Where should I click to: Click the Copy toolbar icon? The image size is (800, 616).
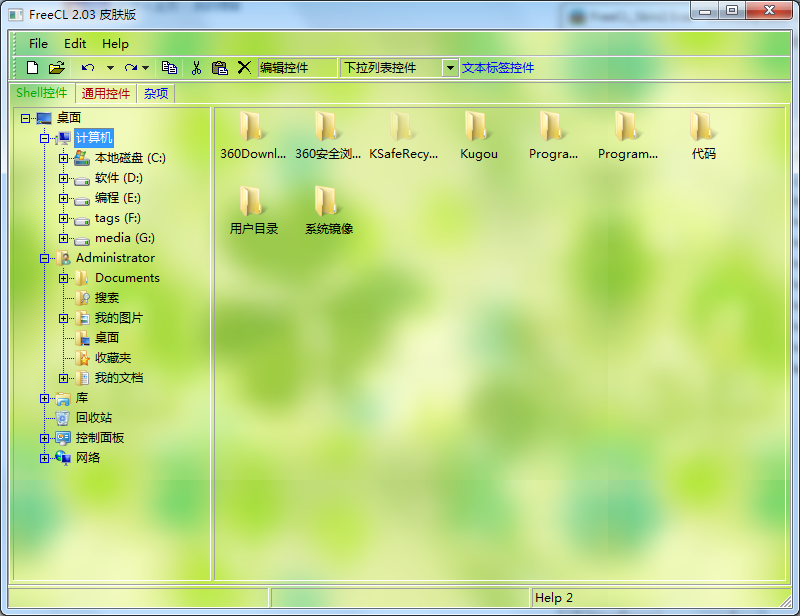coord(169,67)
